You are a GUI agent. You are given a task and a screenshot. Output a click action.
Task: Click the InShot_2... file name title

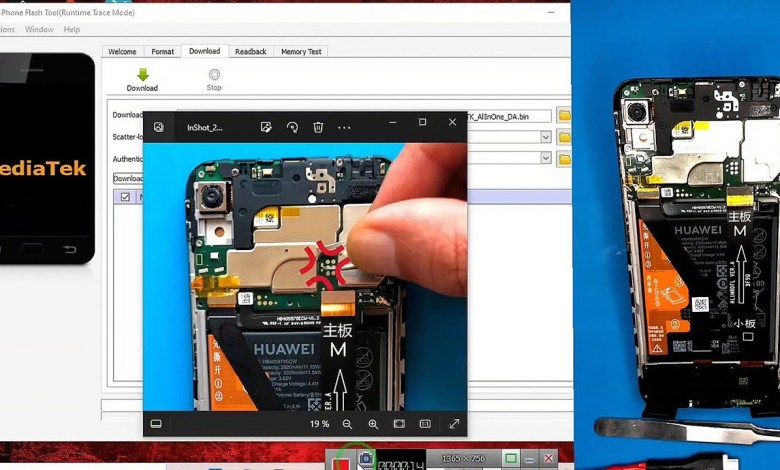pyautogui.click(x=205, y=128)
